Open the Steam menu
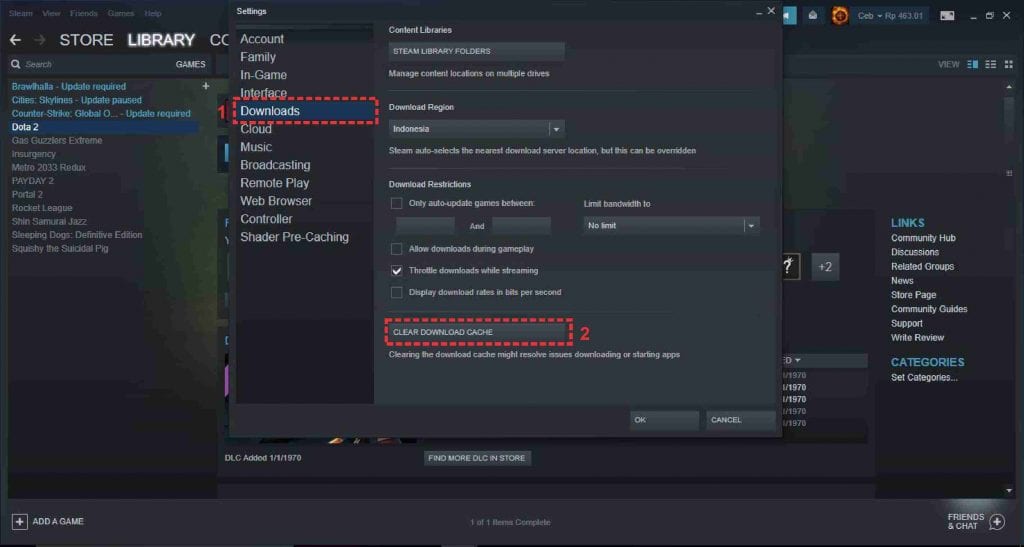Image resolution: width=1024 pixels, height=547 pixels. click(21, 13)
